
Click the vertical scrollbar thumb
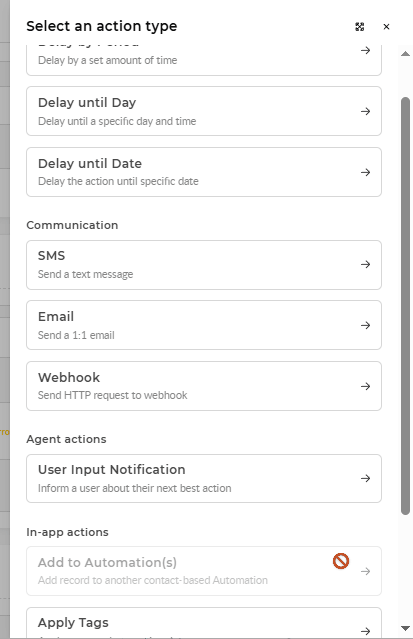coord(405,306)
